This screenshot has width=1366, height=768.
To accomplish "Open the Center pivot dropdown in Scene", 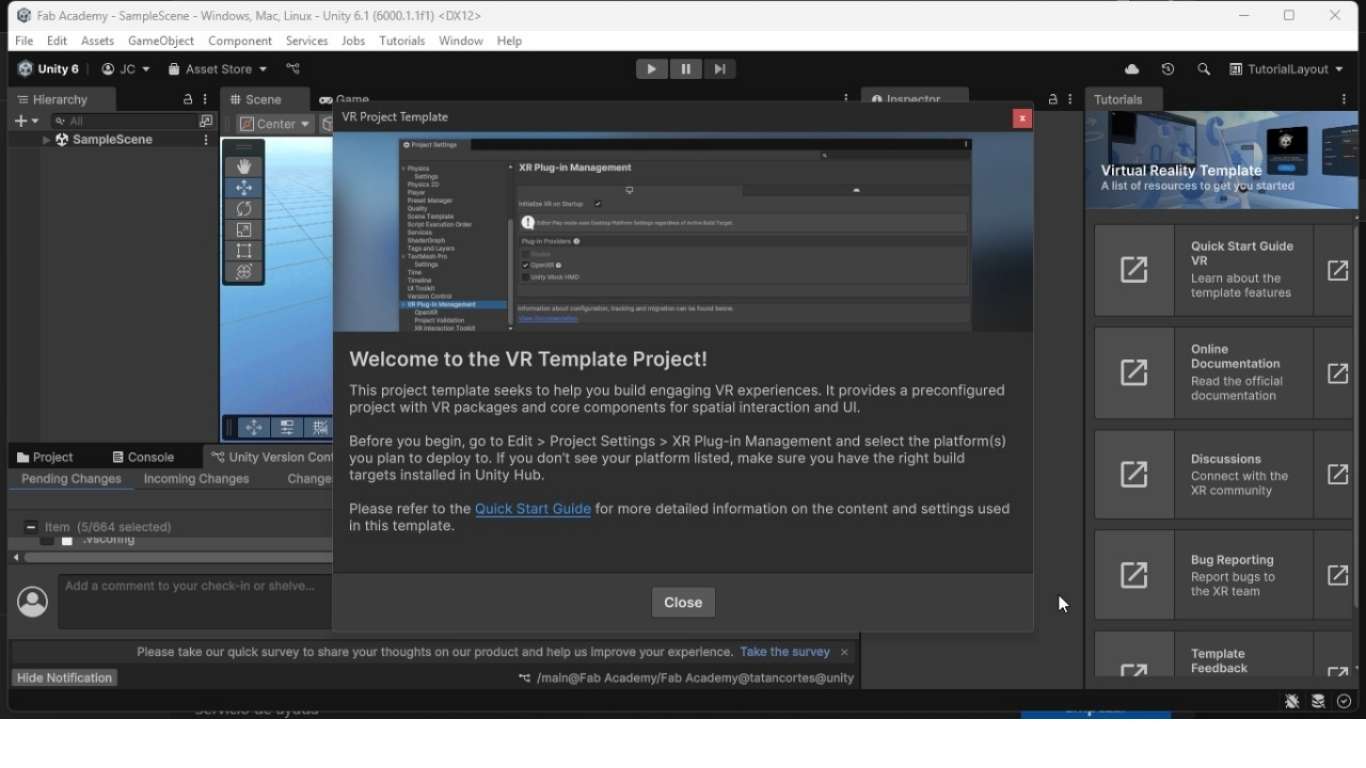I will [275, 124].
